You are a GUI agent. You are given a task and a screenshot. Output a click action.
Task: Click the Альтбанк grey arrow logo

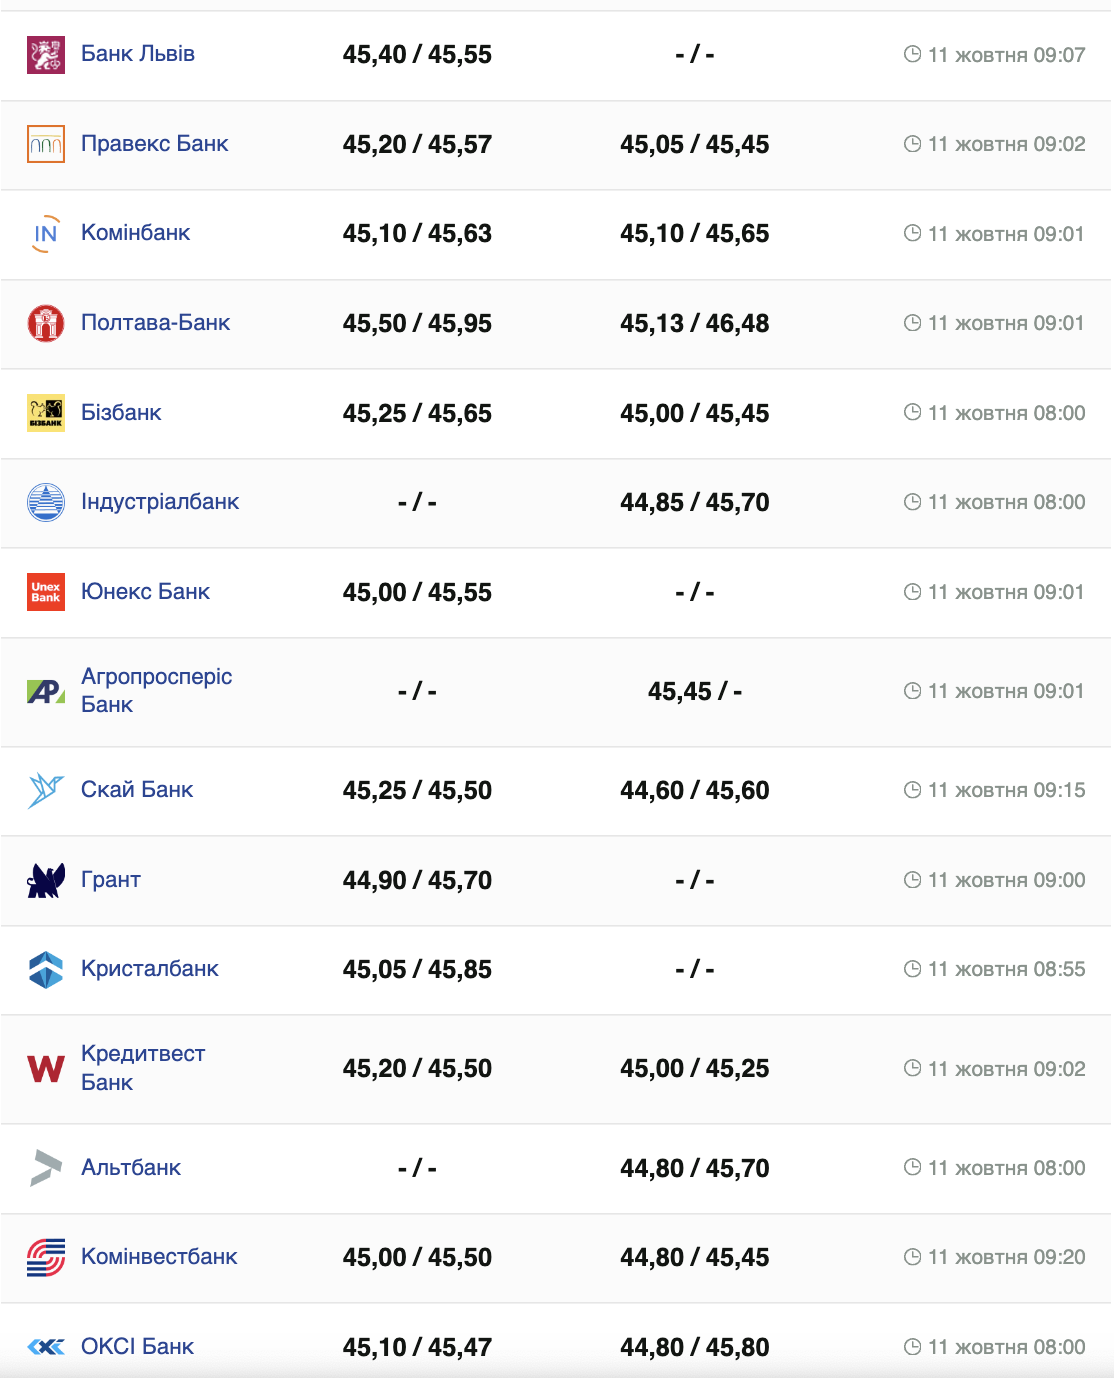tap(46, 1168)
